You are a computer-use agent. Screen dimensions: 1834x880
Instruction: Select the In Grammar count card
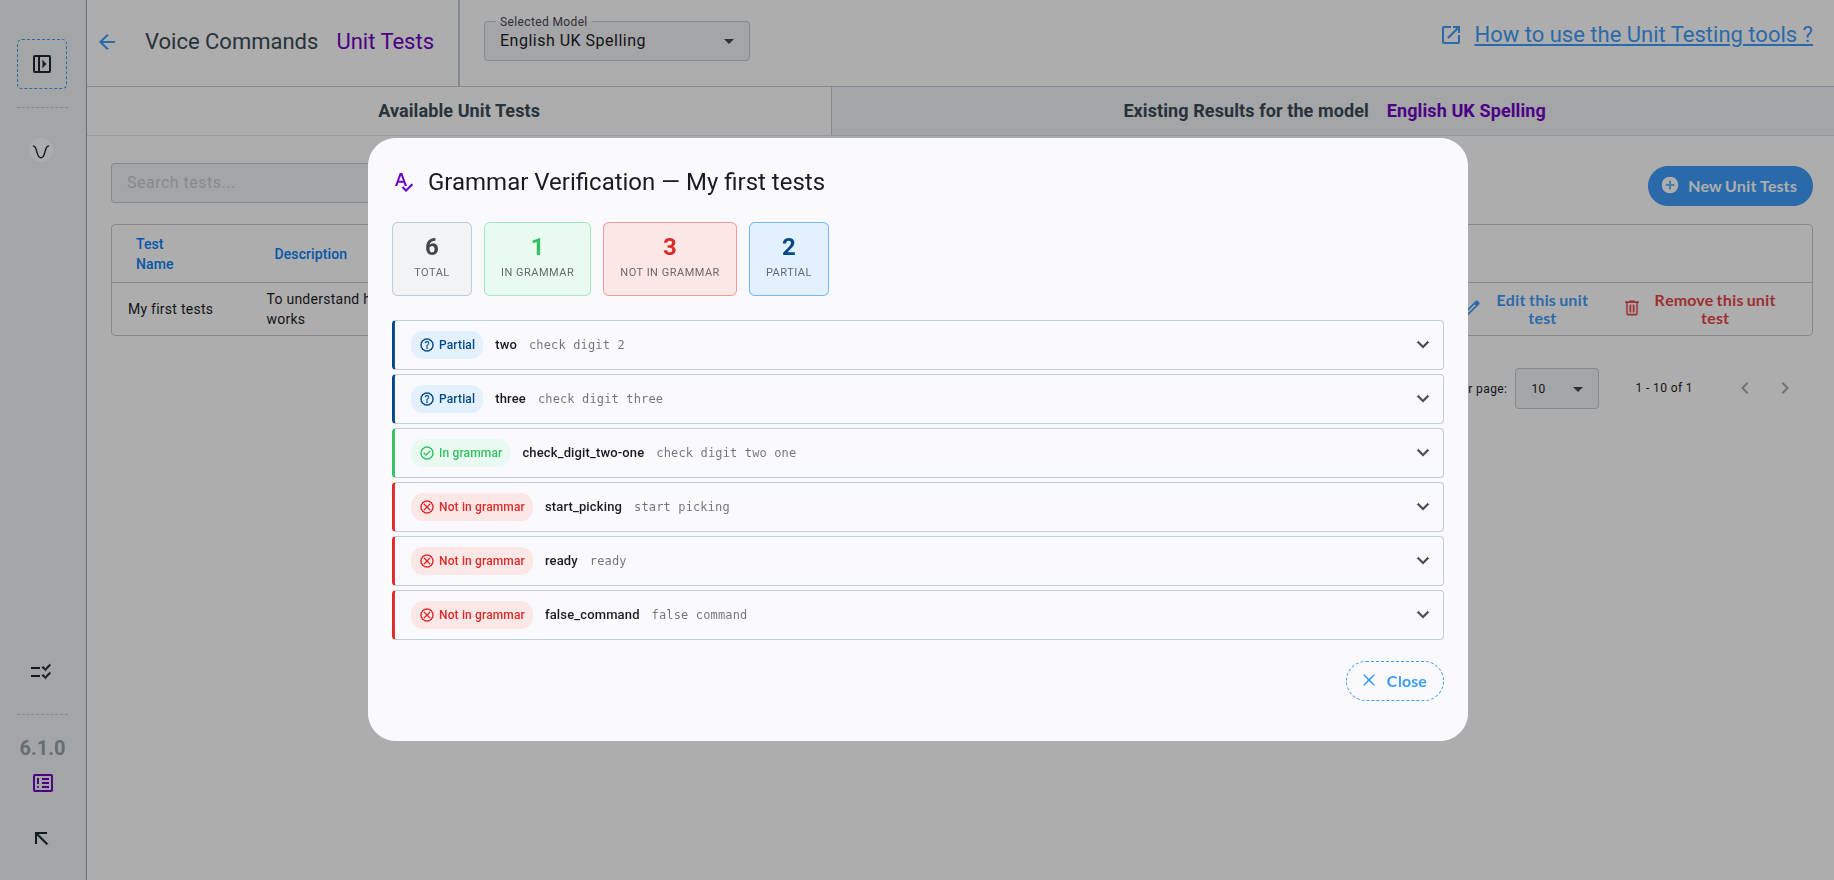point(537,259)
